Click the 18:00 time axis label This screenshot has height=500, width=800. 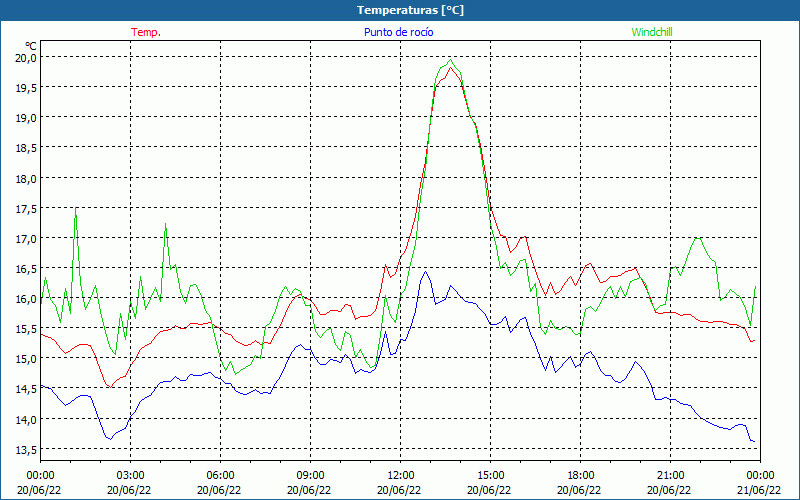click(580, 475)
